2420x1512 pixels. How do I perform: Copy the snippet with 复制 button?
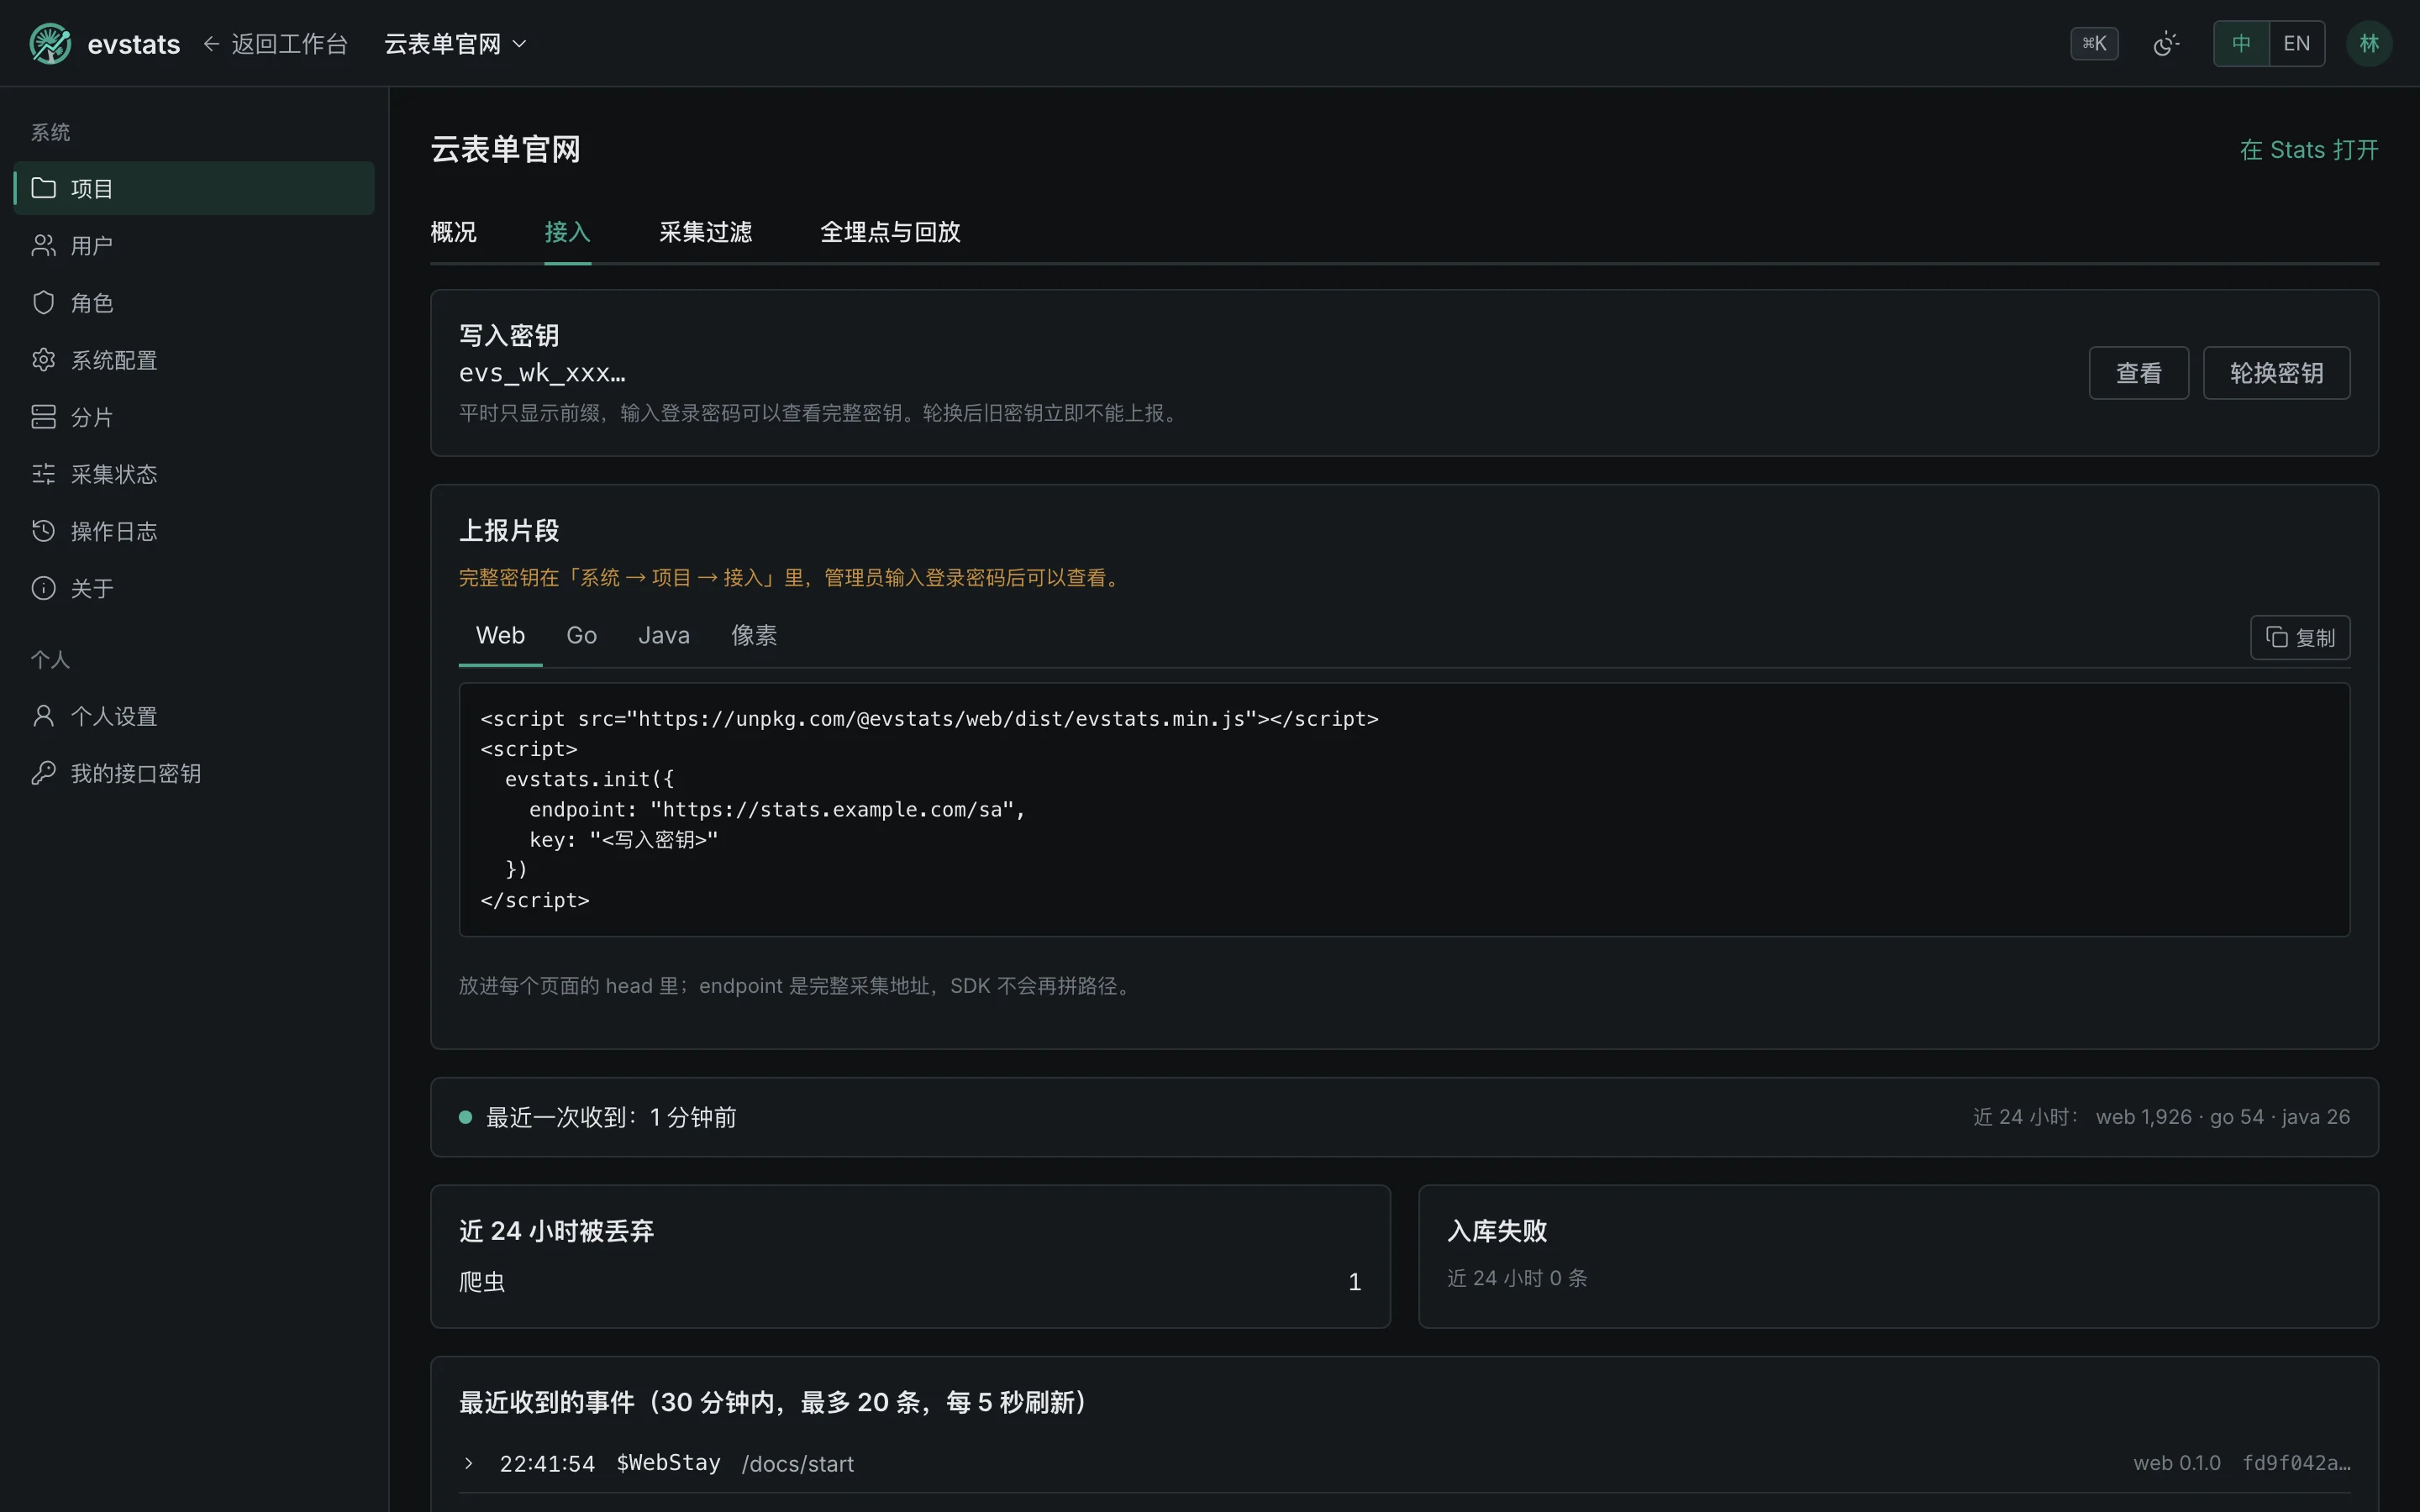2300,637
